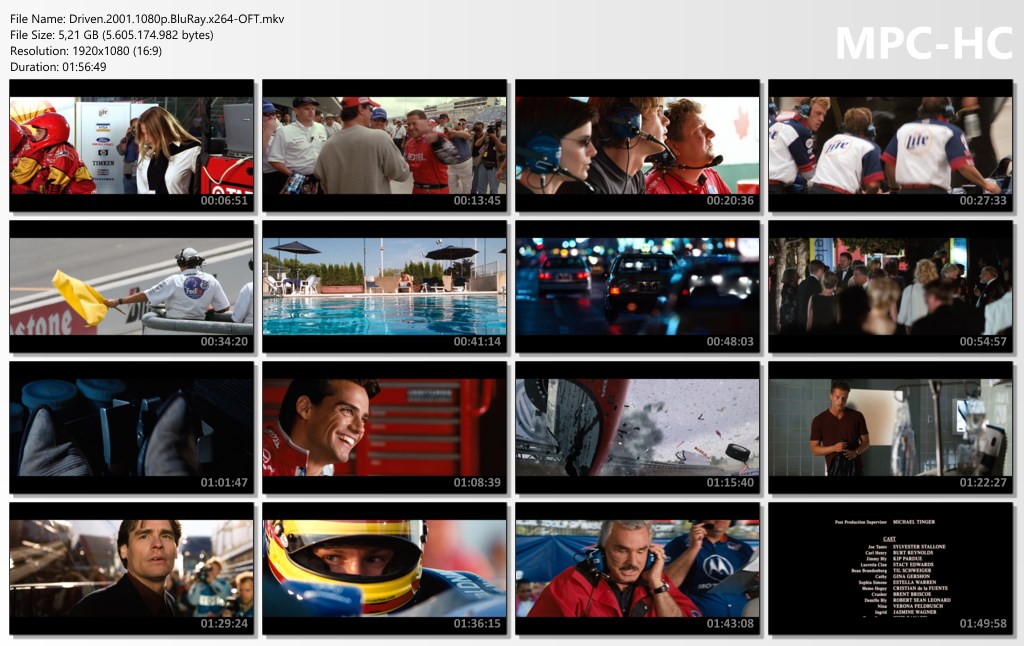Click the File Name text line
Viewport: 1024px width, 646px height.
click(147, 19)
